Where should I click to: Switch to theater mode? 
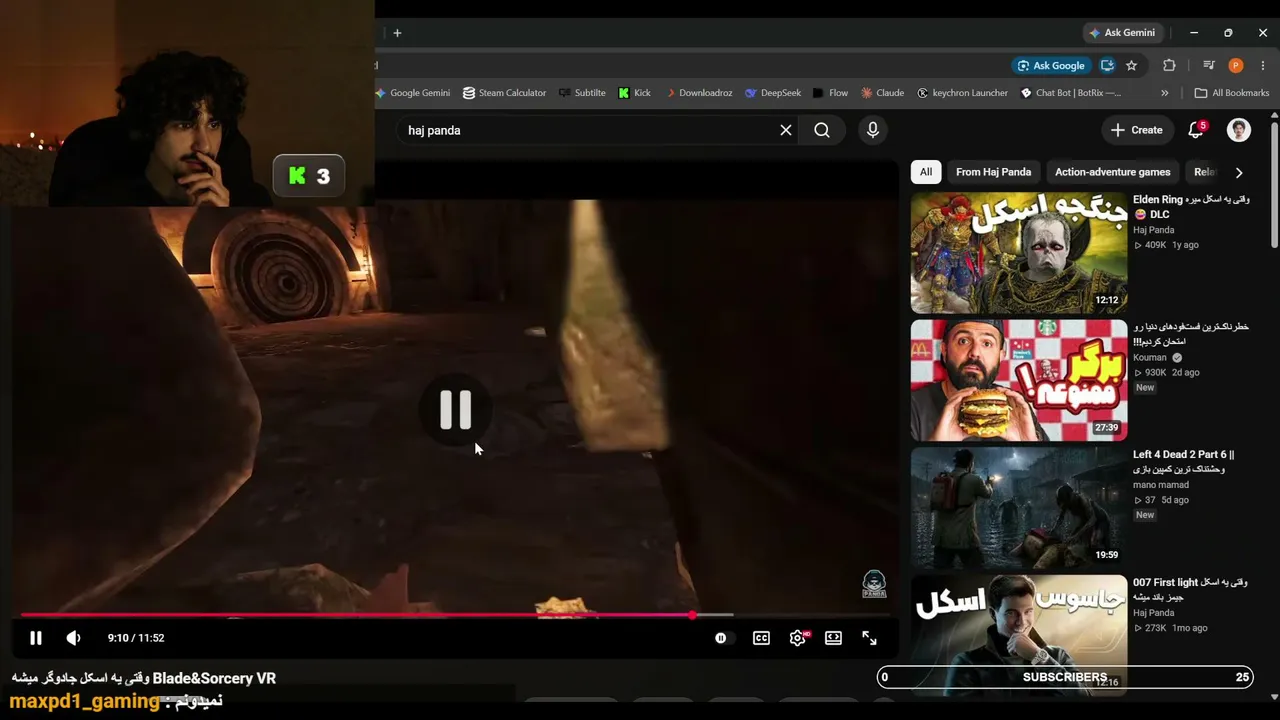pyautogui.click(x=833, y=638)
